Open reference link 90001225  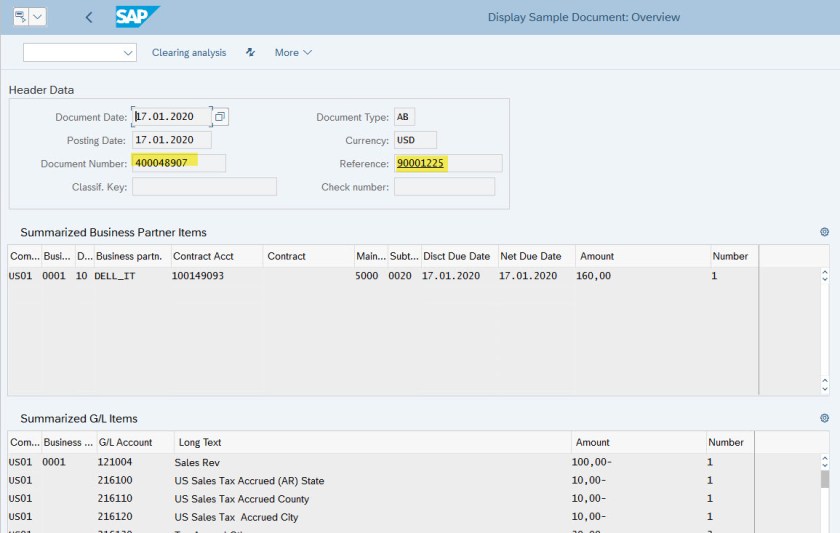point(420,163)
